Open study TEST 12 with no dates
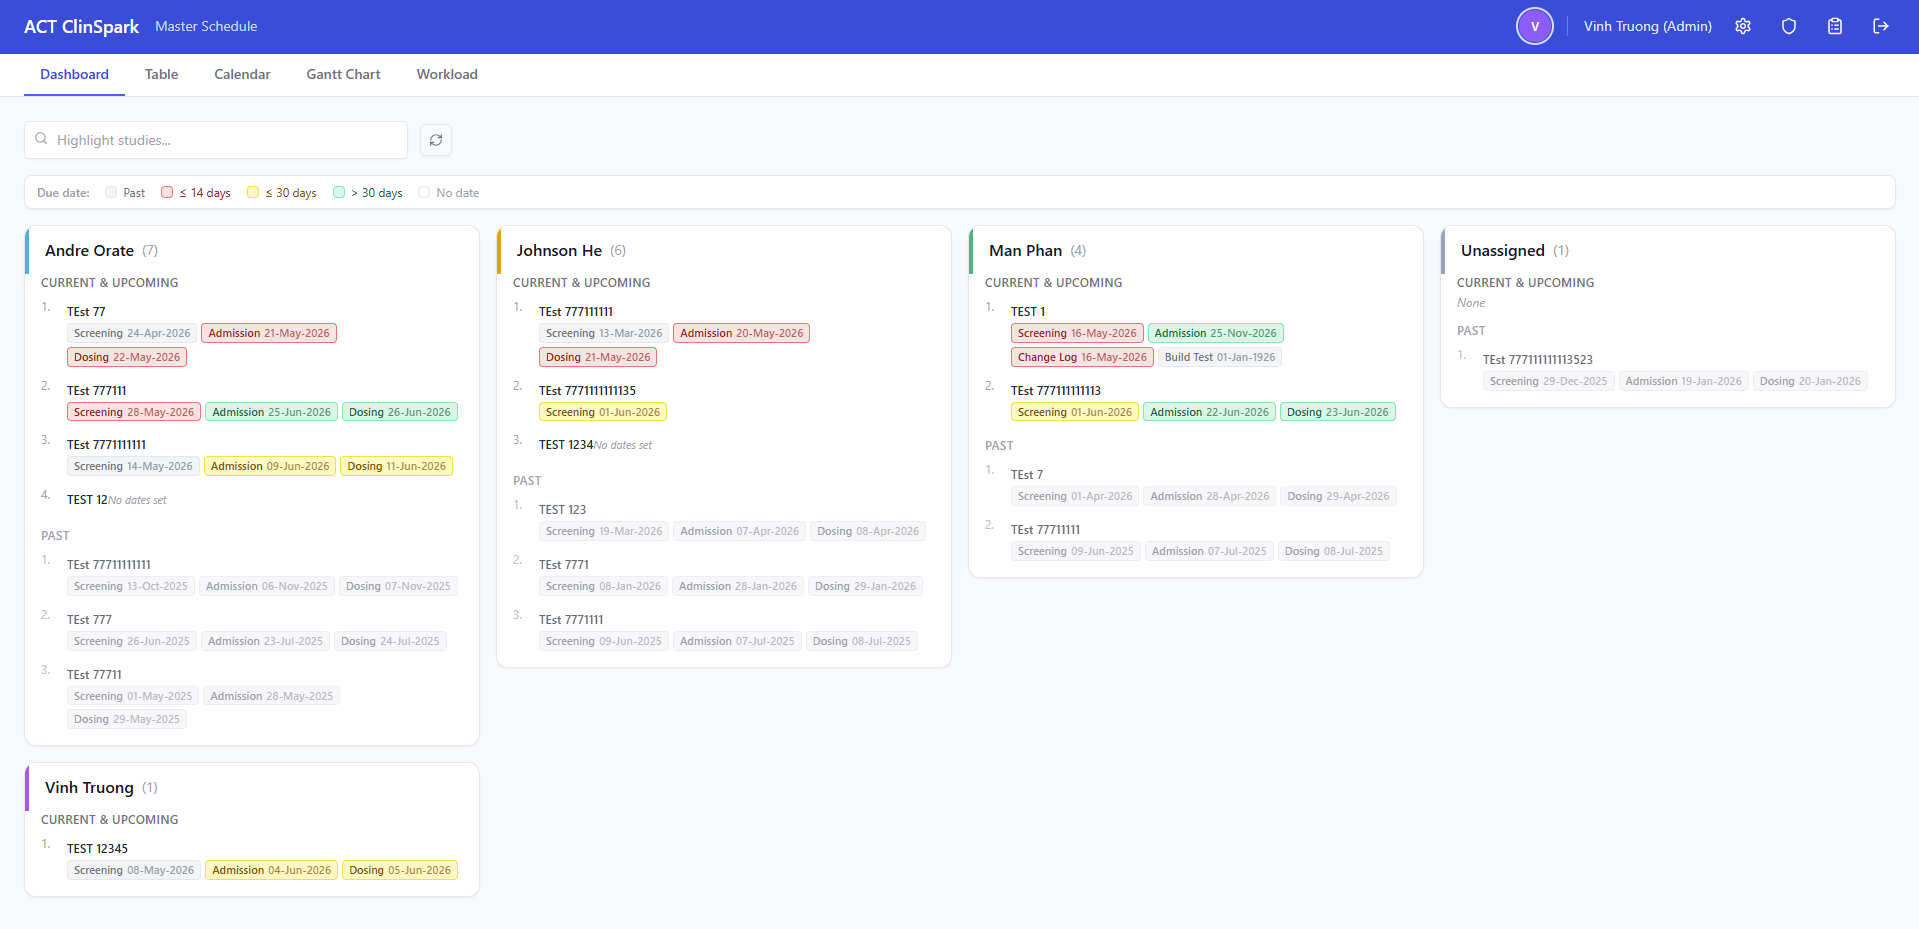Viewport: 1919px width, 929px height. pos(87,500)
